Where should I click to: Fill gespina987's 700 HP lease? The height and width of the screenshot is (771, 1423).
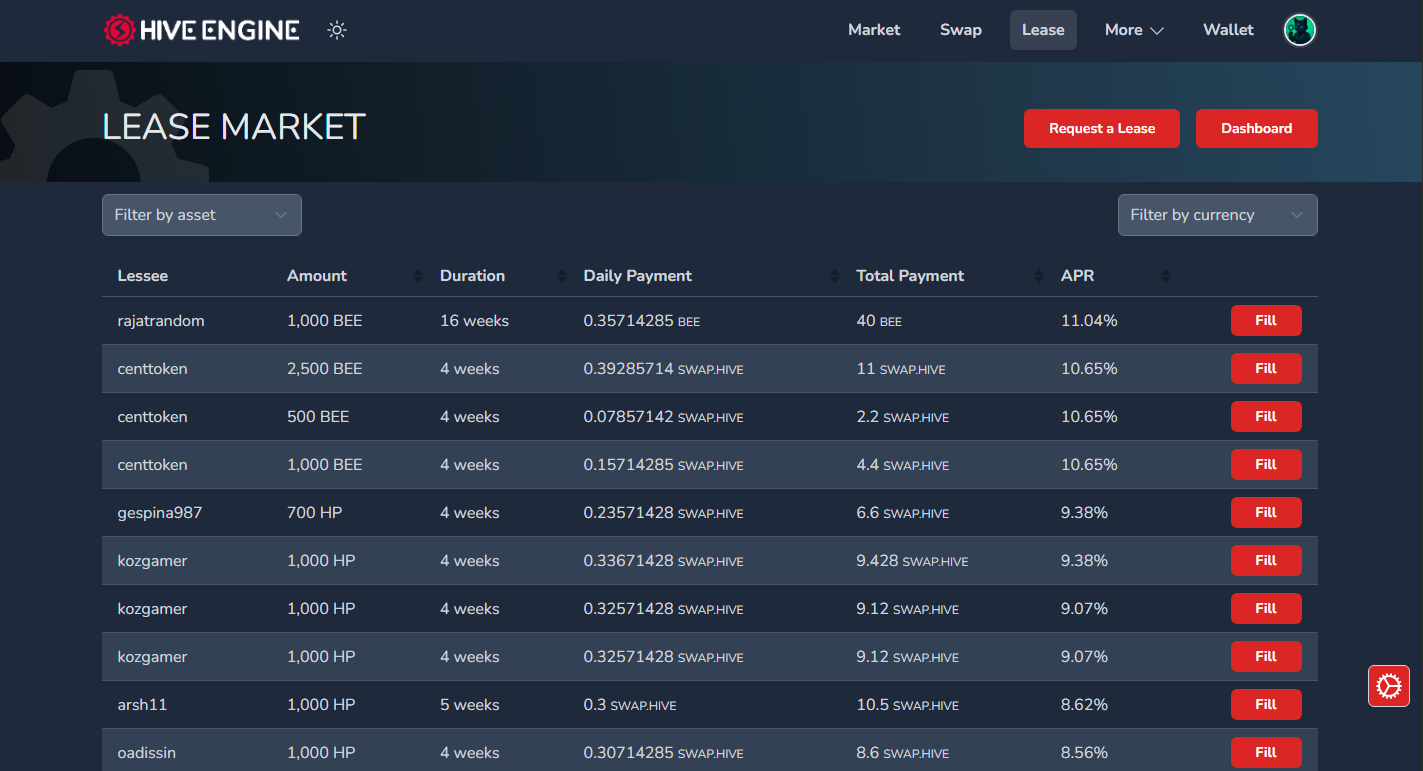click(x=1266, y=512)
